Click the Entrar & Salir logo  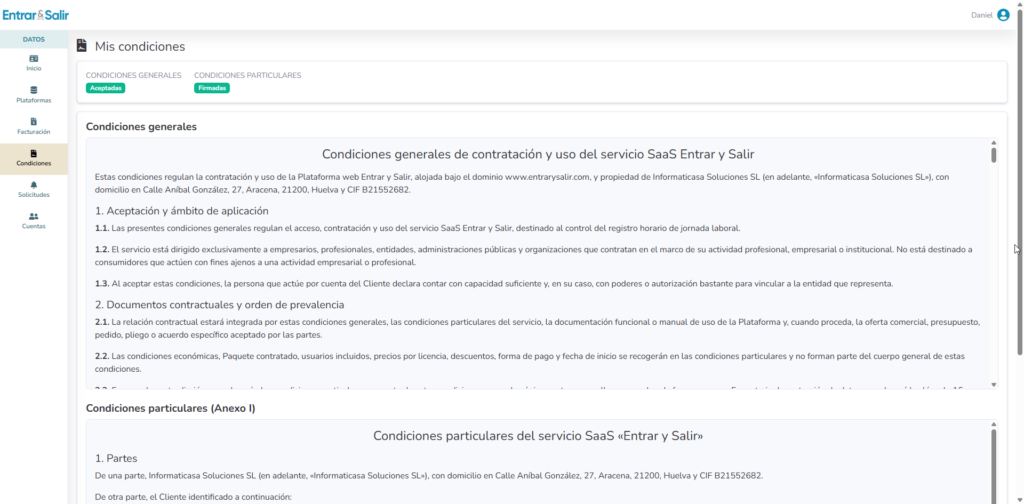pos(35,14)
